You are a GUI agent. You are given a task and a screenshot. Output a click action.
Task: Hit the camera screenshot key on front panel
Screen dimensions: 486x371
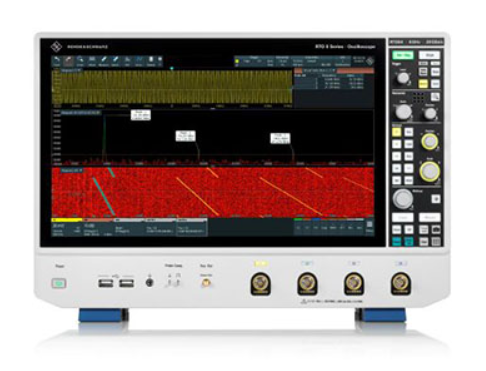[436, 229]
